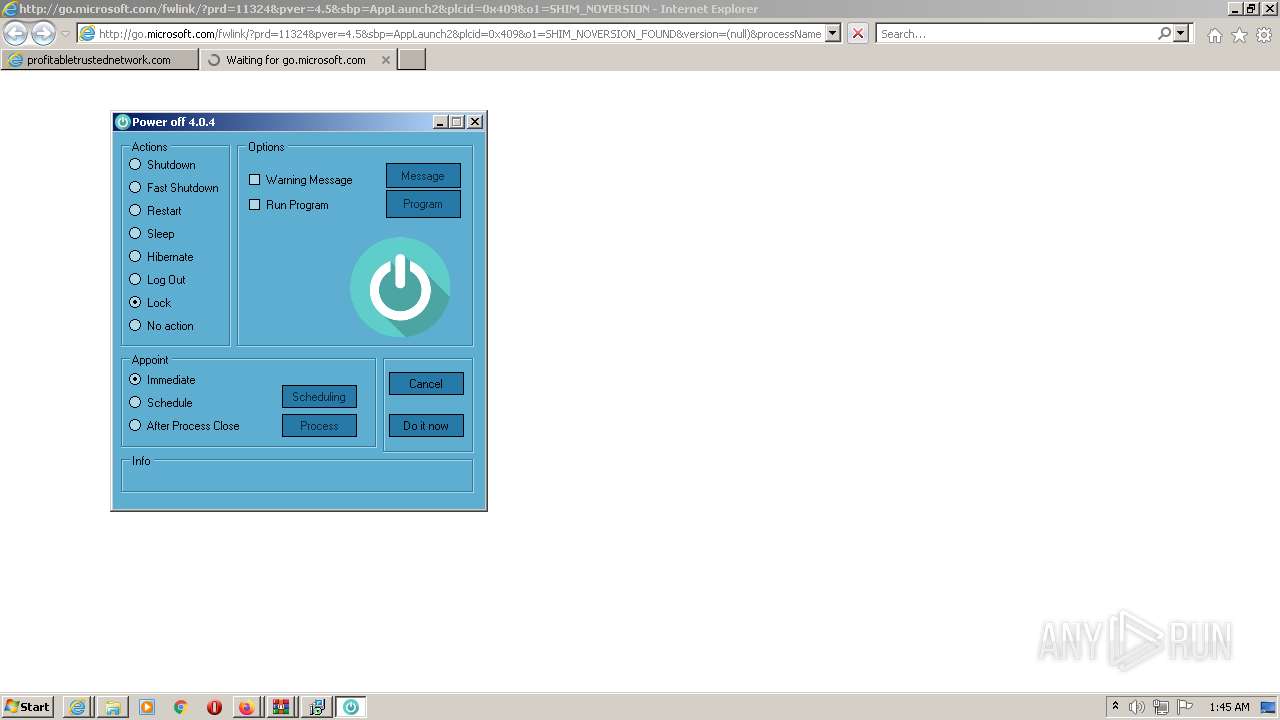Screen dimensions: 1280x720
Task: Click the Program button
Action: pyautogui.click(x=423, y=204)
